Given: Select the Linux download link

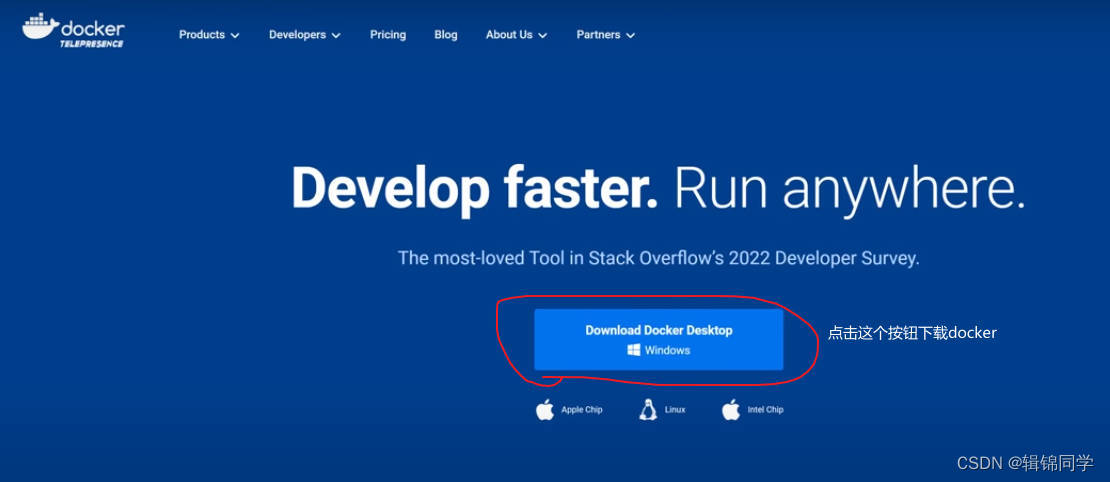Looking at the screenshot, I should 675,410.
